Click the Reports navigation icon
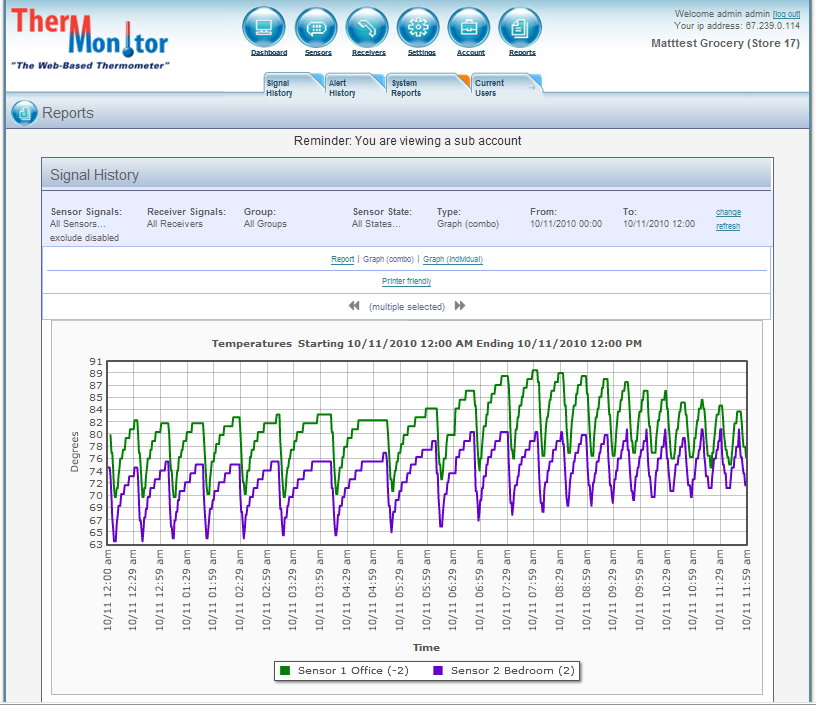 520,27
